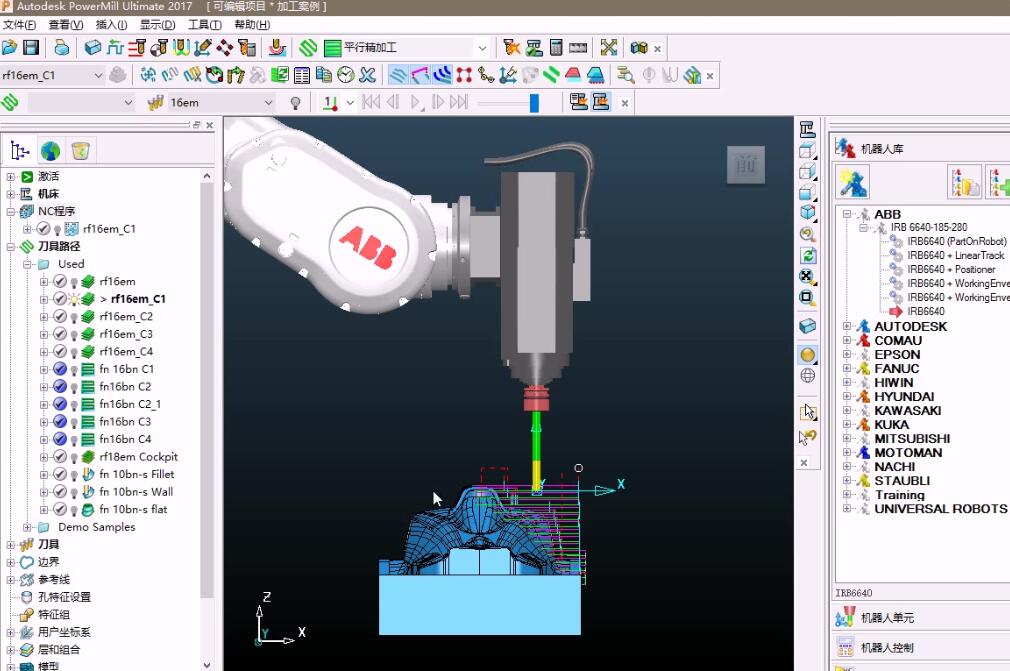The height and width of the screenshot is (671, 1010).
Task: Open project folder icon in main toolbar
Action: pyautogui.click(x=9, y=48)
